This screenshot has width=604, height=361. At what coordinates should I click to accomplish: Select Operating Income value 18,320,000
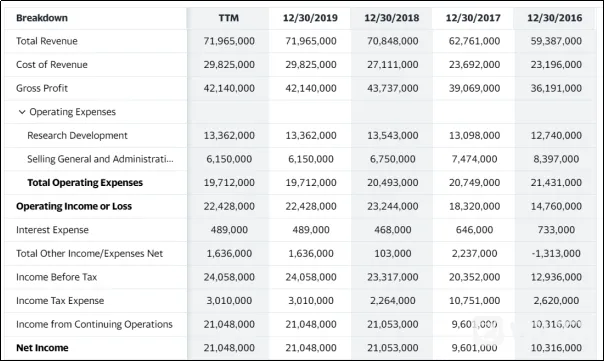tap(474, 207)
